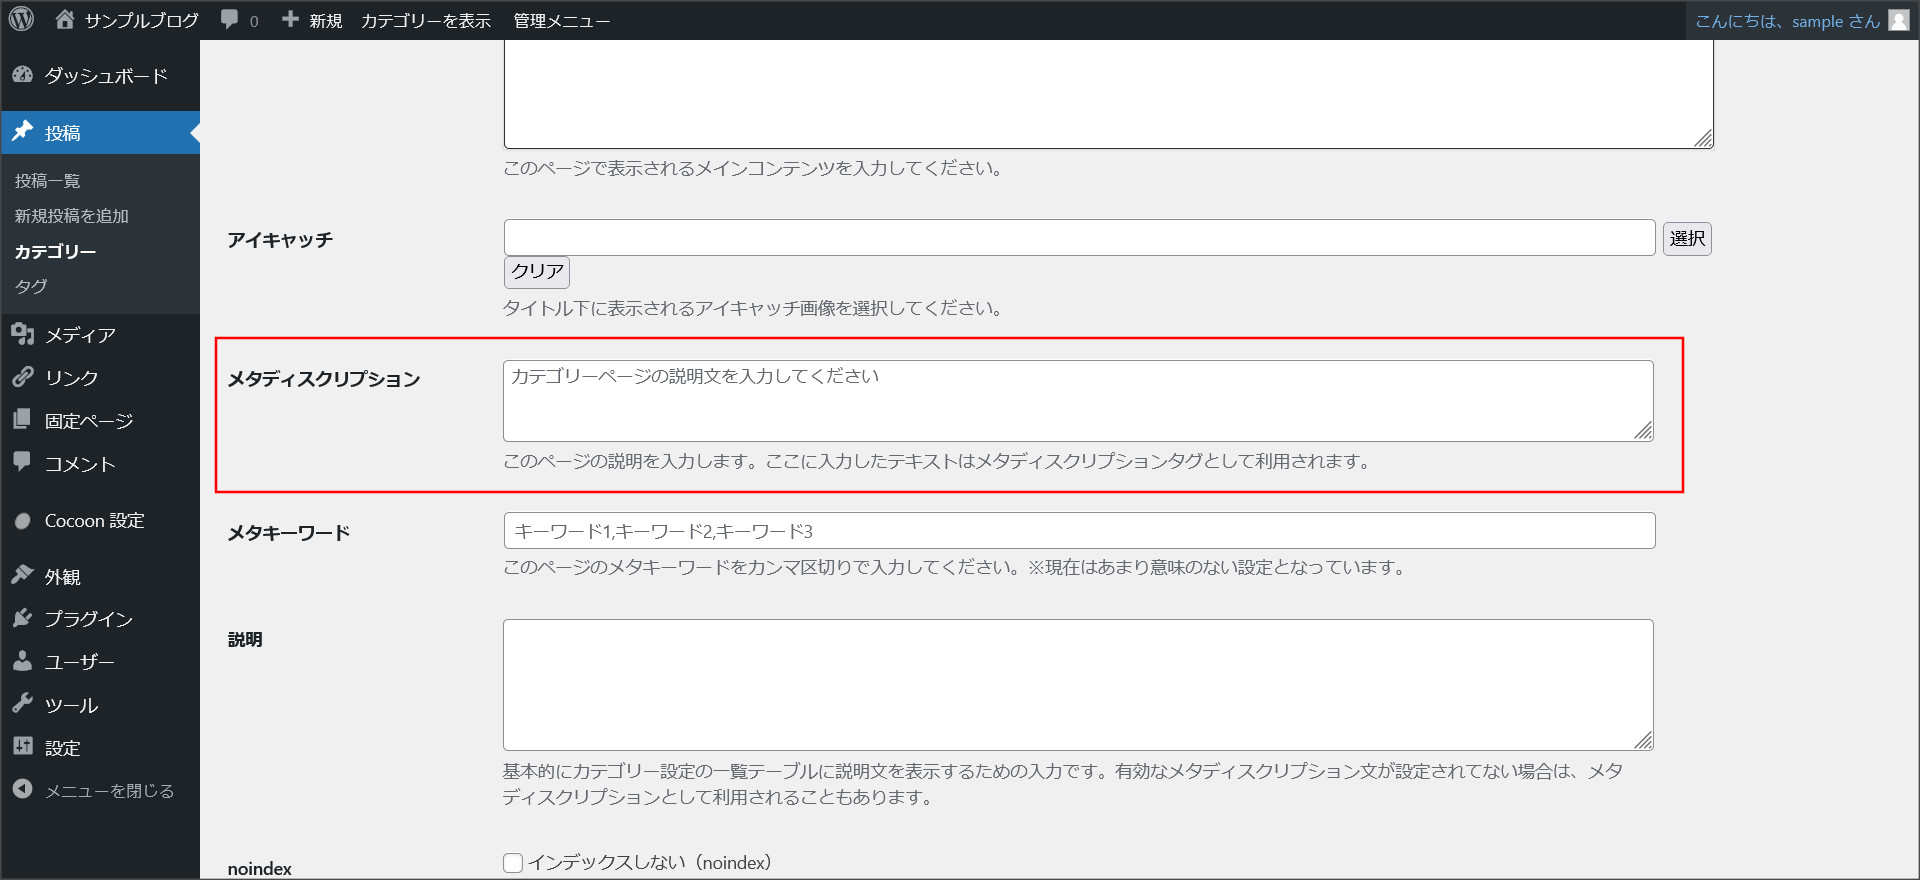
Task: Click the Tools wrench icon
Action: 23,704
